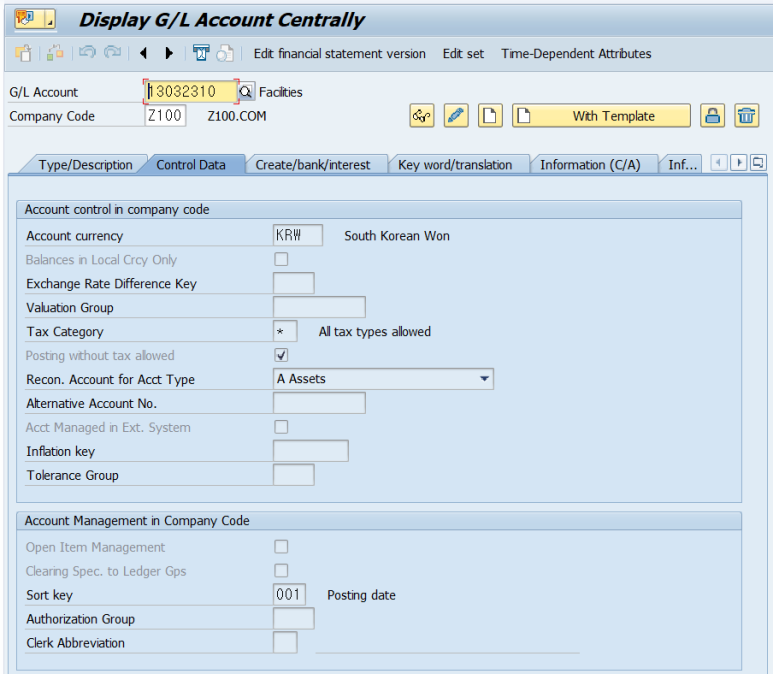Toggle Balances in Local Crcy Only checkbox

281,259
